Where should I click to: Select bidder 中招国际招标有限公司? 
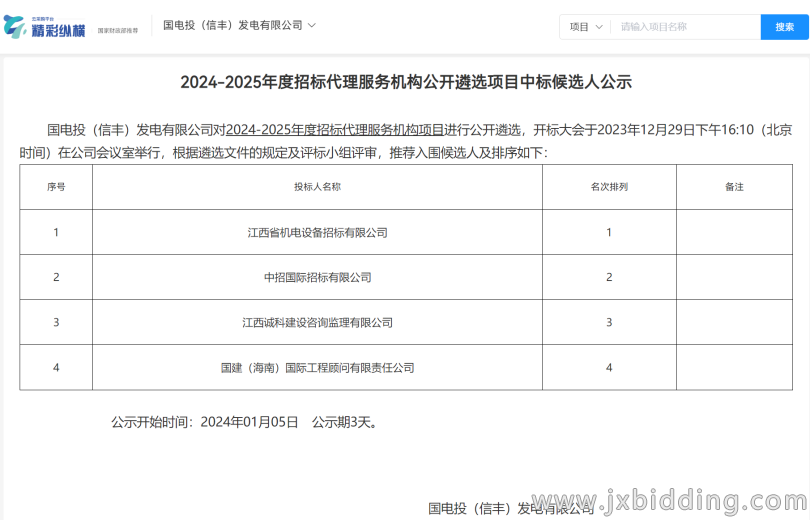tap(317, 277)
